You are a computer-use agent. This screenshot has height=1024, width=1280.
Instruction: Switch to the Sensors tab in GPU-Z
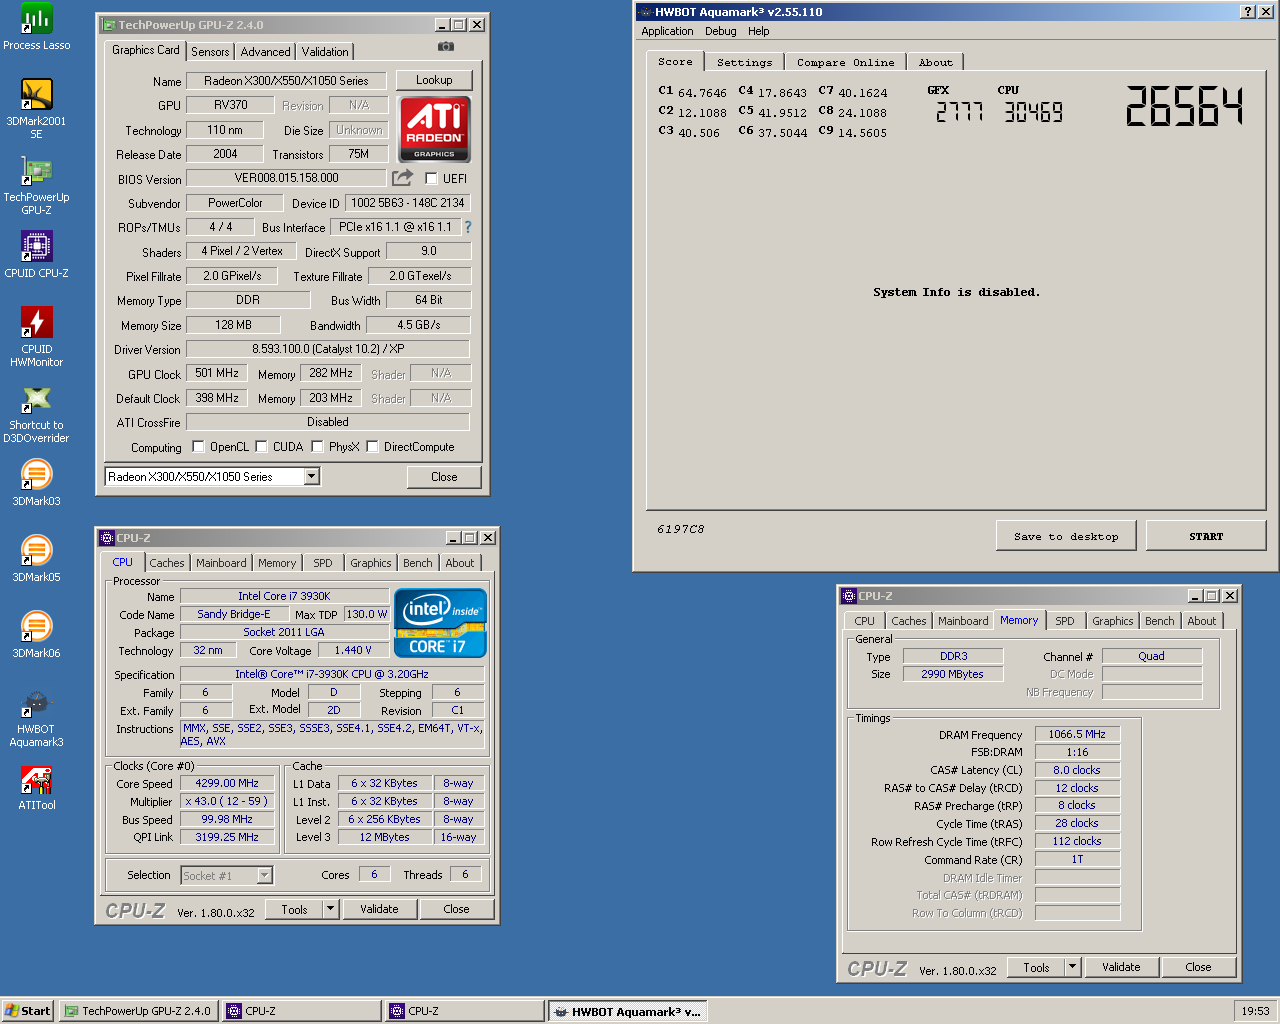click(x=210, y=52)
